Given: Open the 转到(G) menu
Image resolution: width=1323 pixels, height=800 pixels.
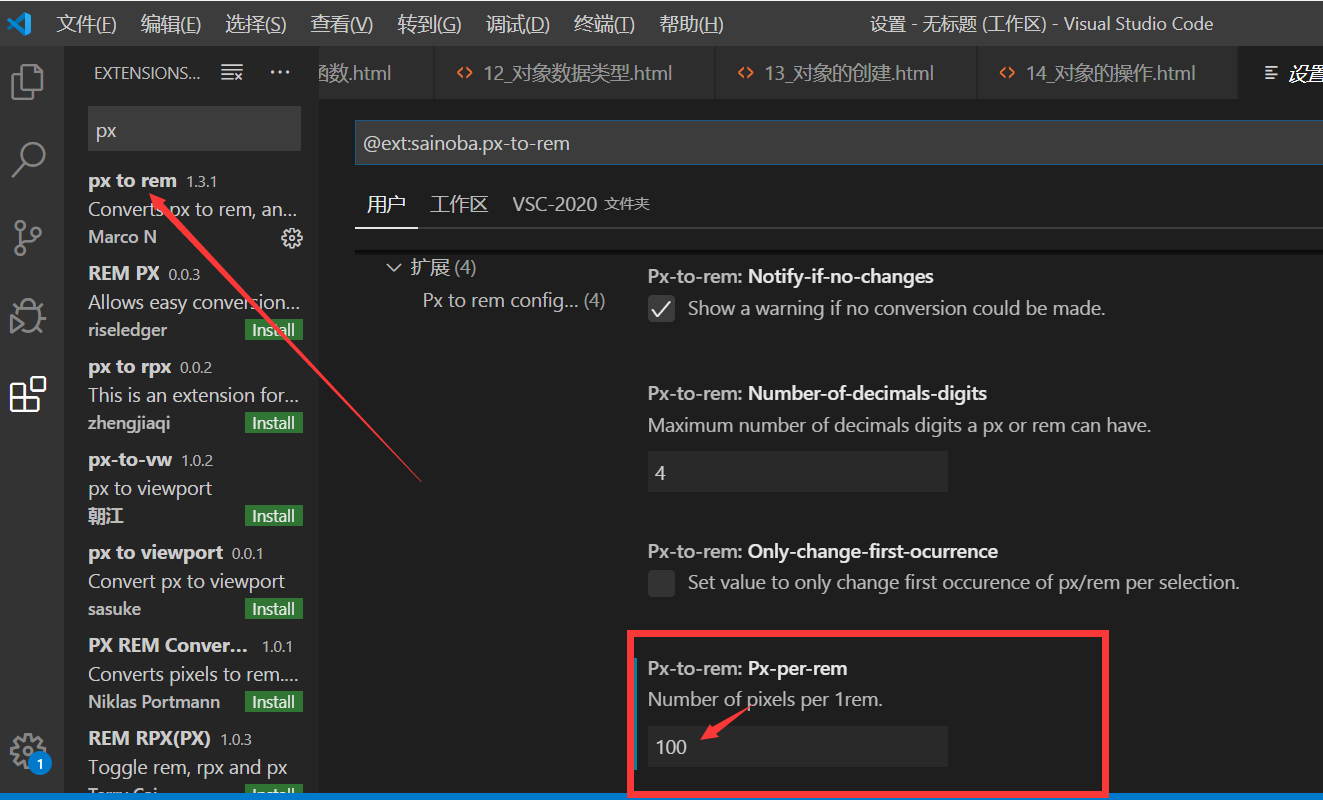Looking at the screenshot, I should tap(429, 24).
